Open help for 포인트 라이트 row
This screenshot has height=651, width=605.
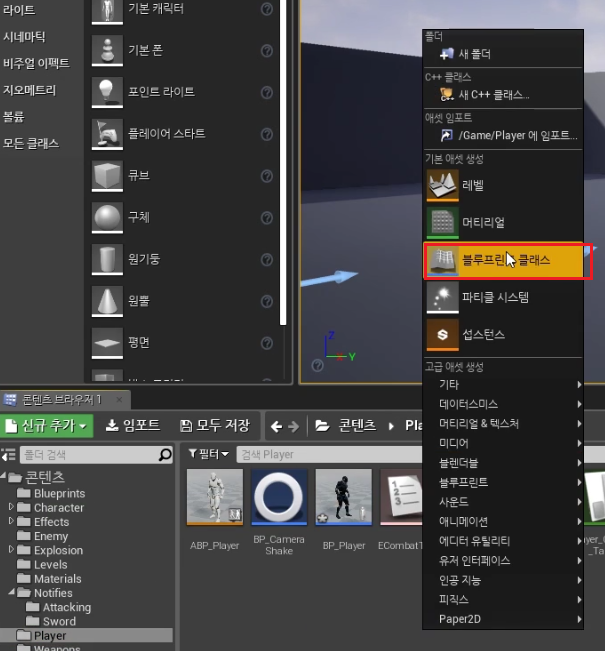point(267,92)
